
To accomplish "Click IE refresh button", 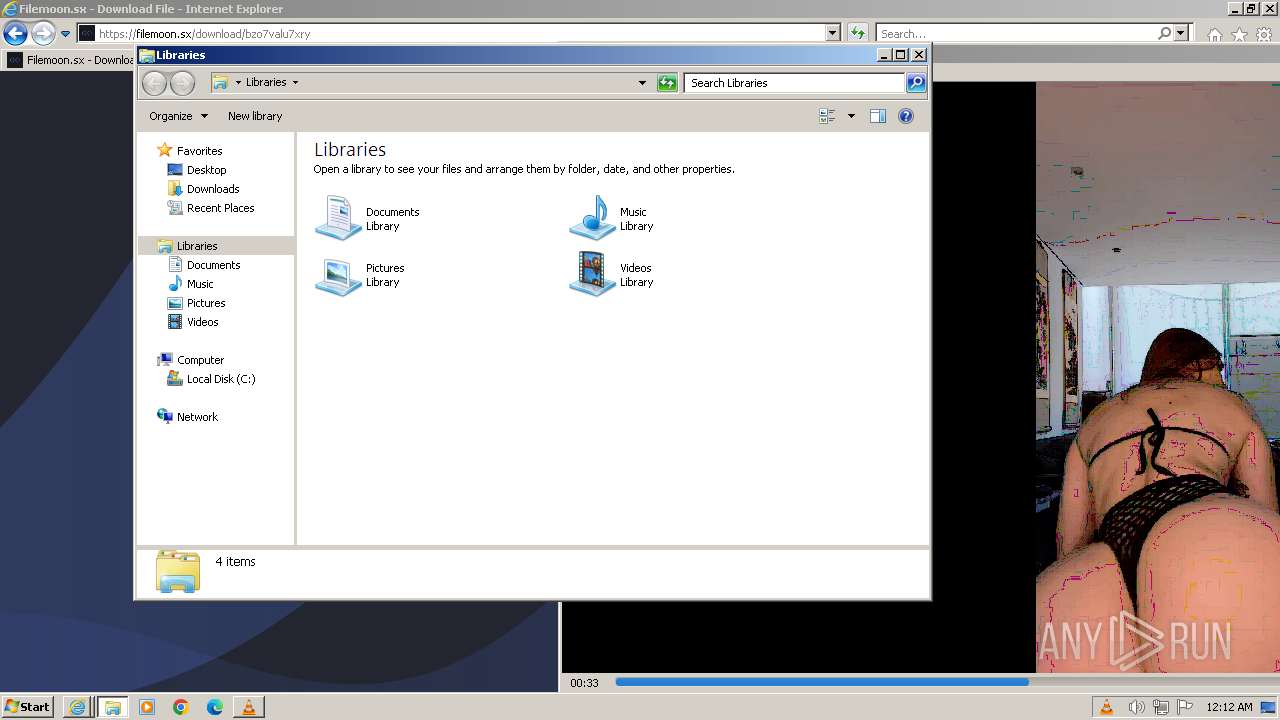I will click(857, 34).
